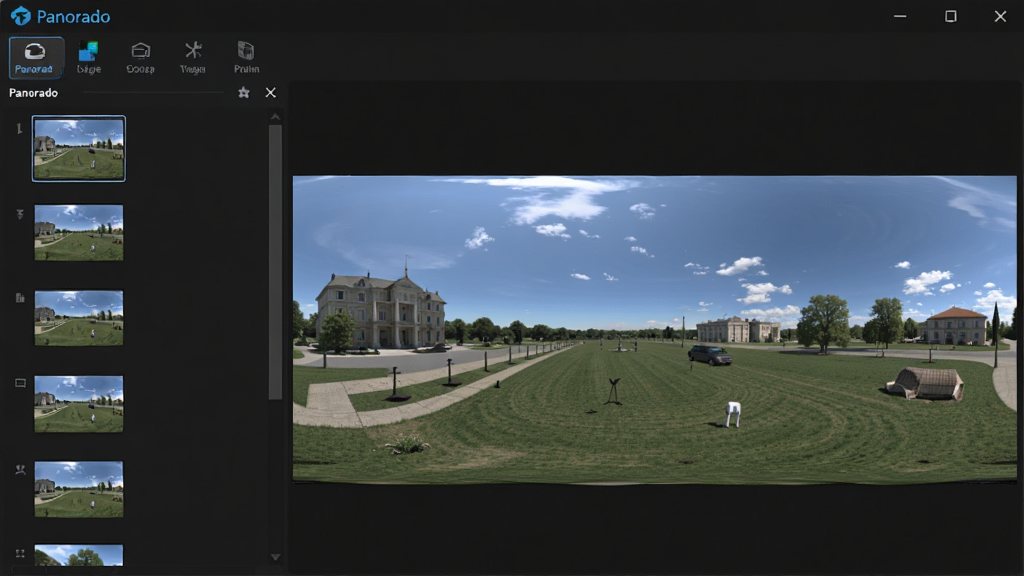Viewport: 1024px width, 576px height.
Task: Click the "Panorado" heading of the side panel
Action: click(33, 93)
